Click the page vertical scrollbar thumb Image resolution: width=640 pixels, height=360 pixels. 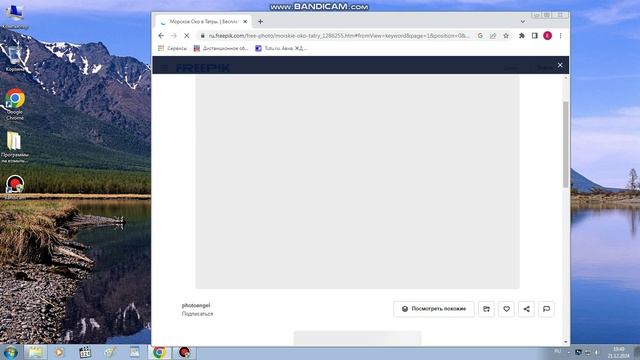coord(566,145)
